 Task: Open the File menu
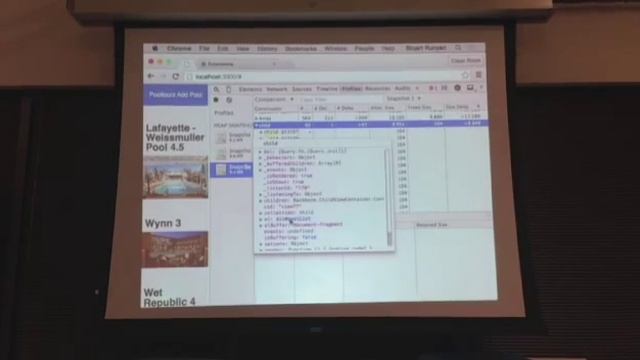click(204, 48)
